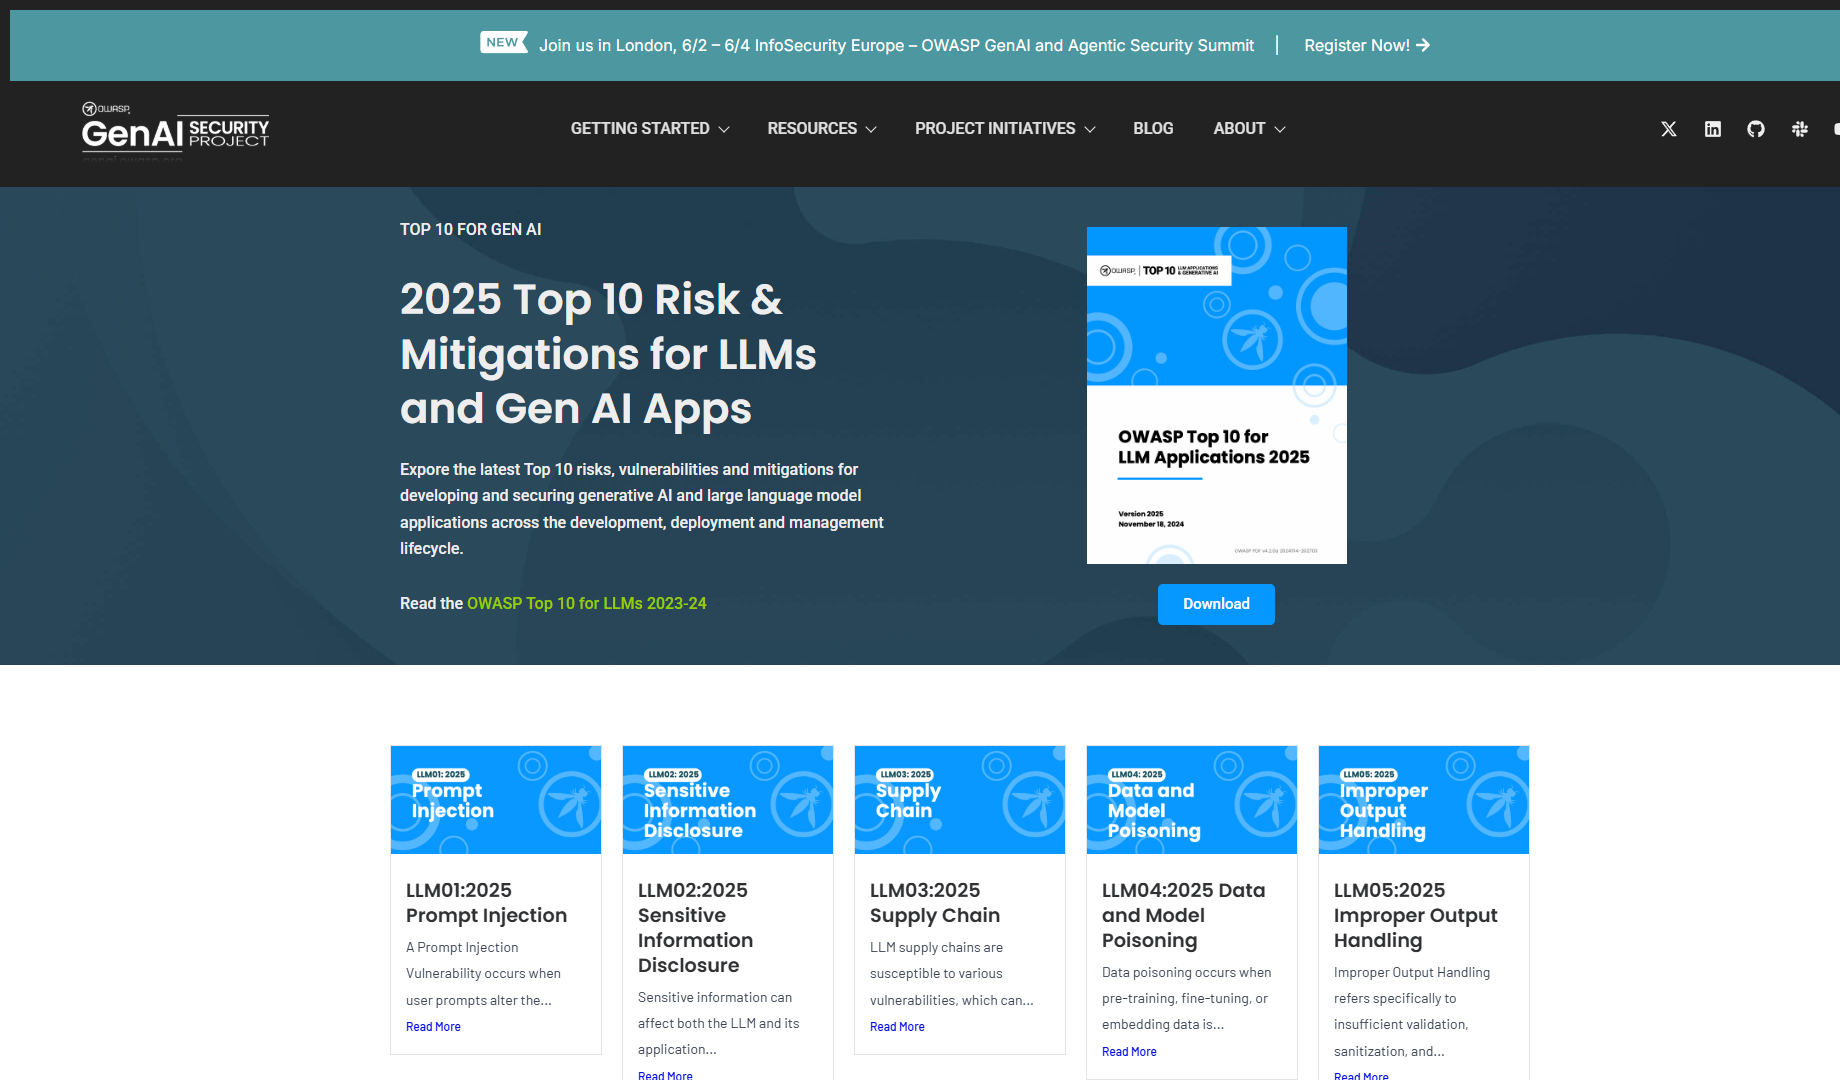Click the LLM04:2025 Data and Model Poisoning heading
The image size is (1840, 1080).
[1184, 915]
